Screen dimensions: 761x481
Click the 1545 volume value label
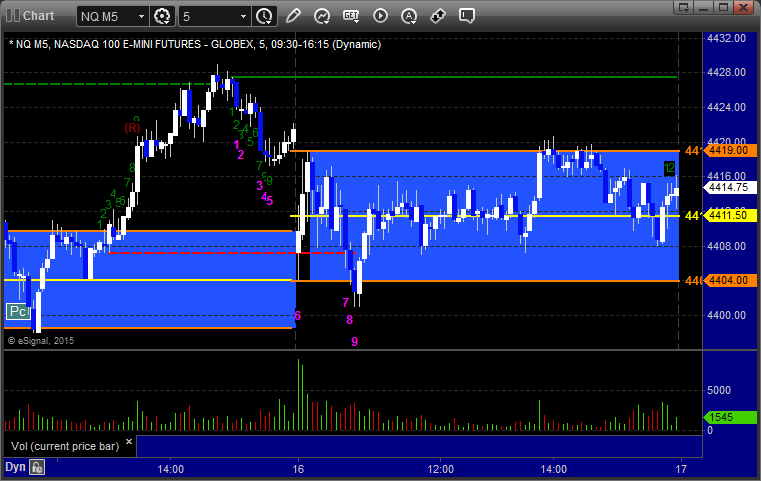coord(730,417)
